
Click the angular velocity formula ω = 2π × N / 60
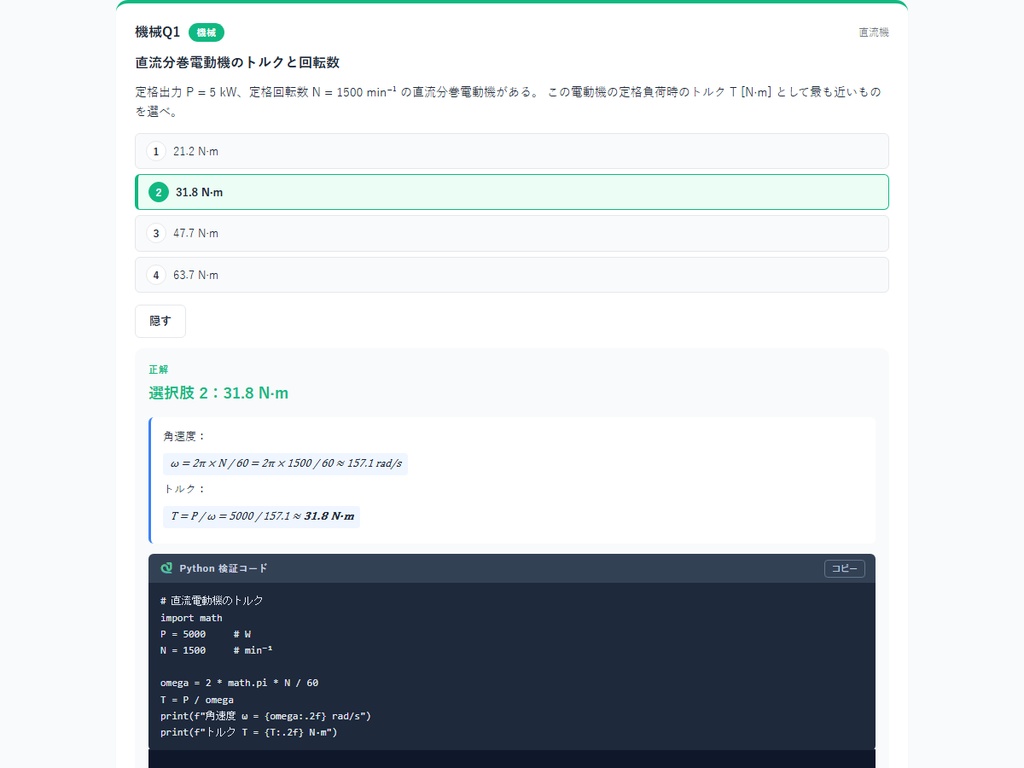[285, 464]
